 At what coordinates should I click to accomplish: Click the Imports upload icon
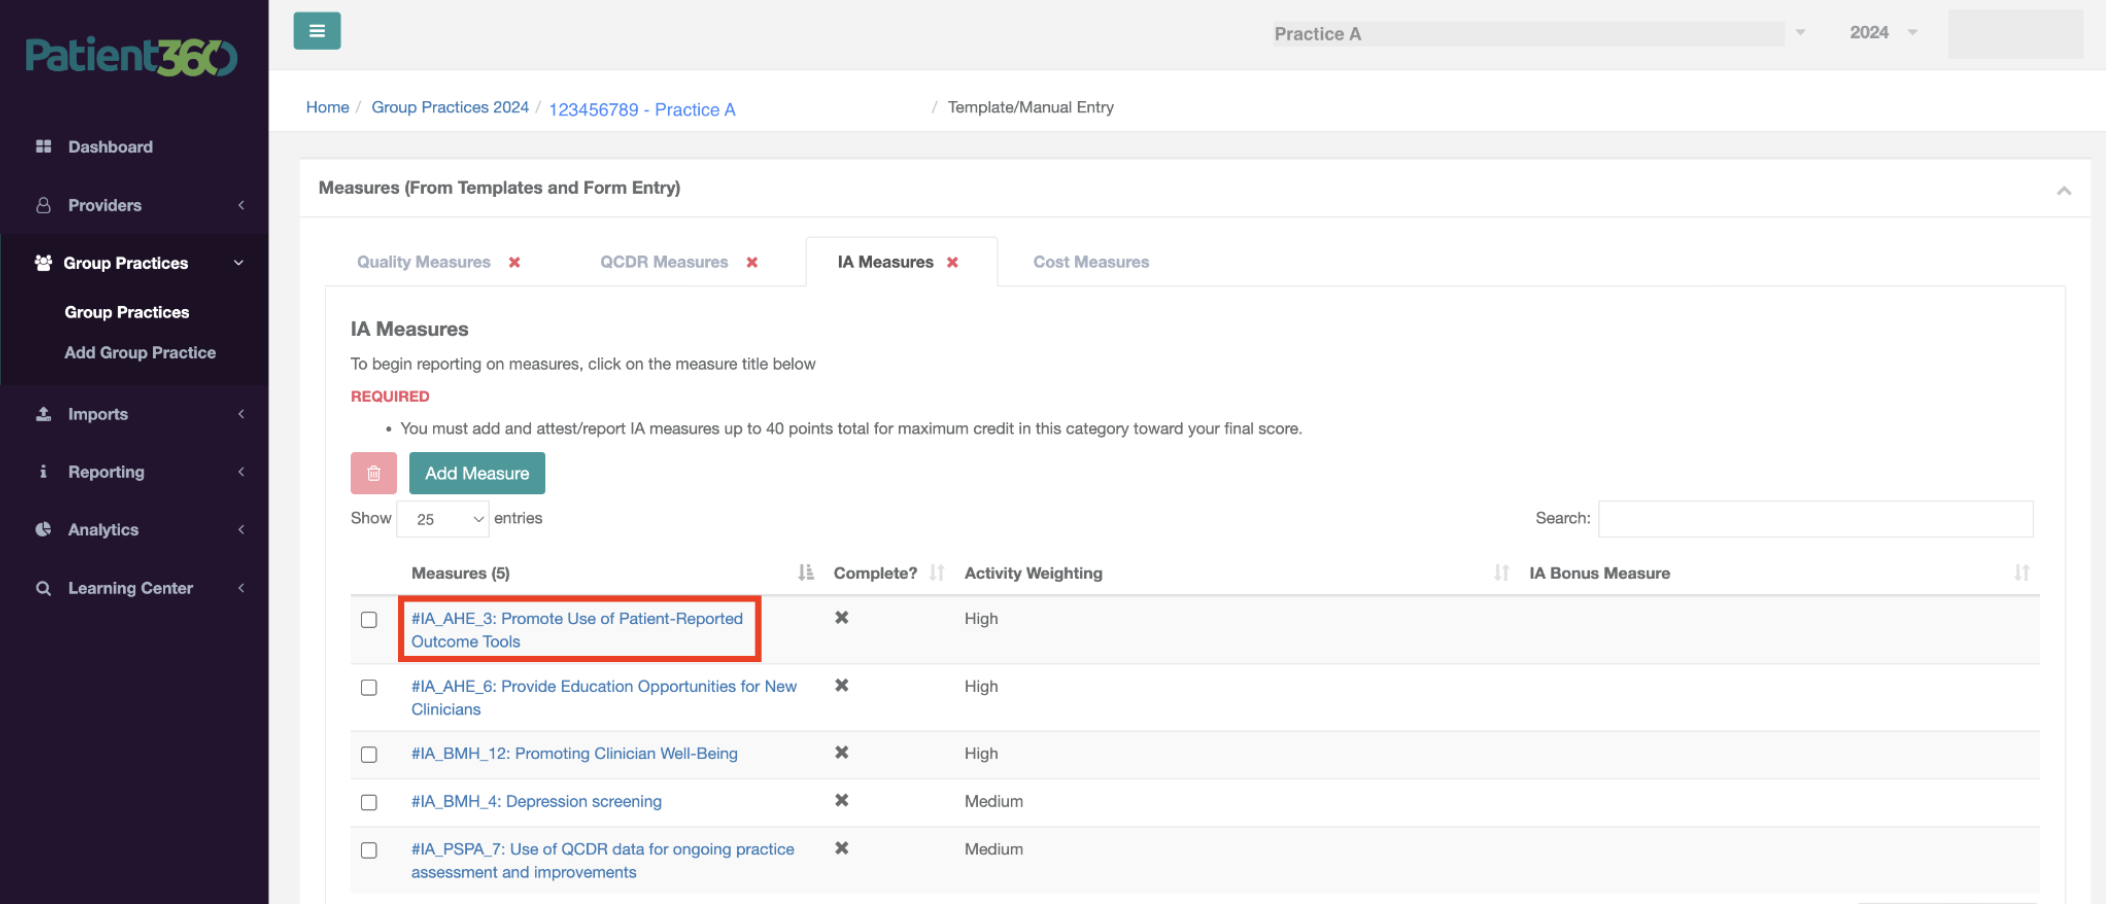(x=43, y=414)
